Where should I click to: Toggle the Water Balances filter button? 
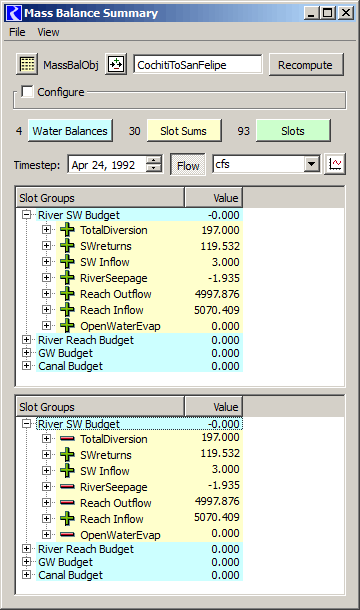coord(70,131)
